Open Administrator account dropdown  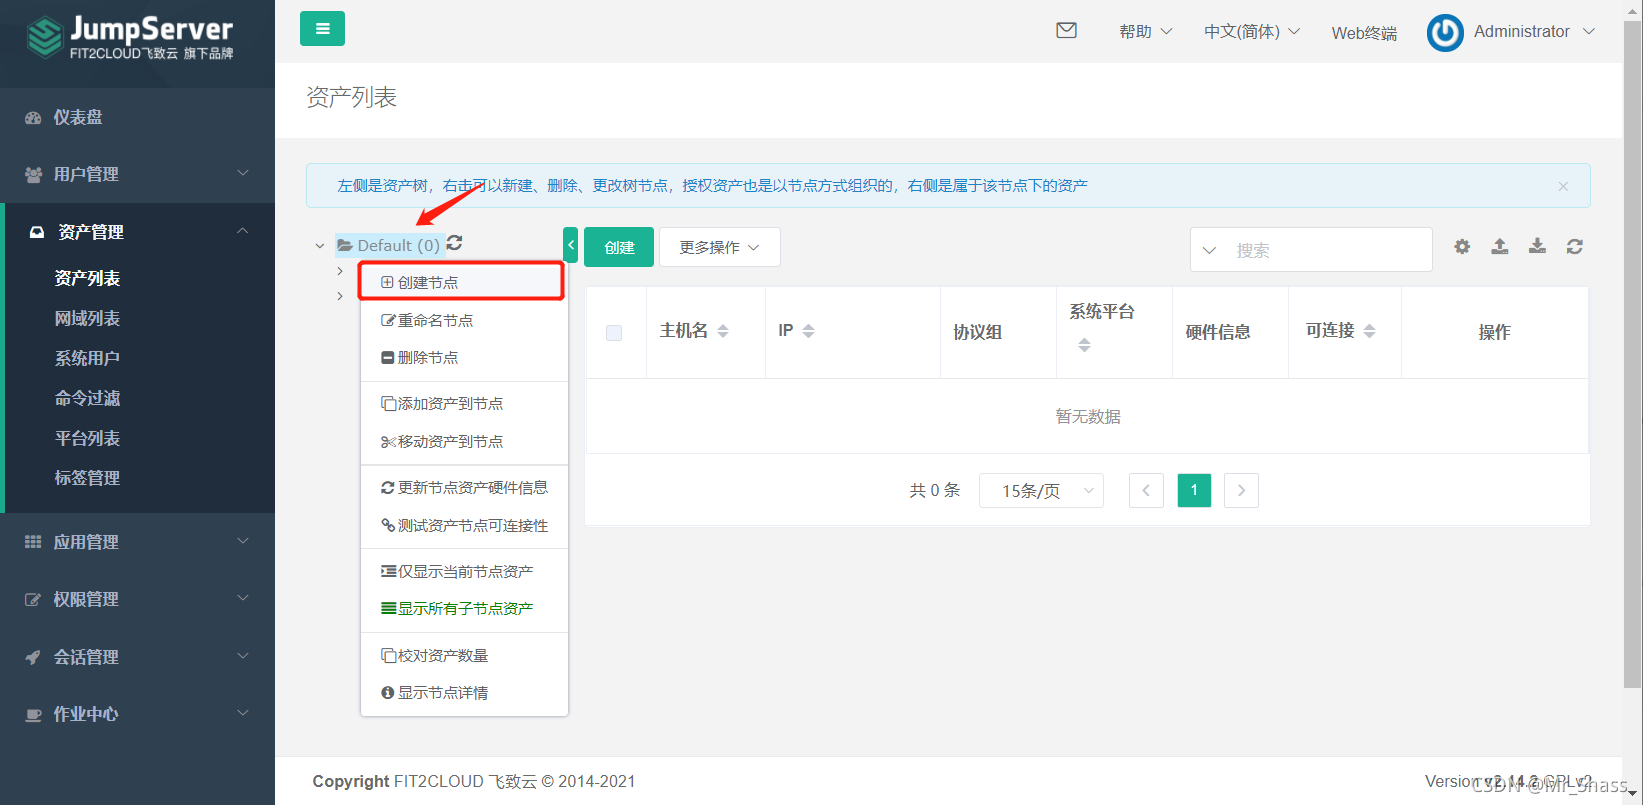coord(1534,32)
